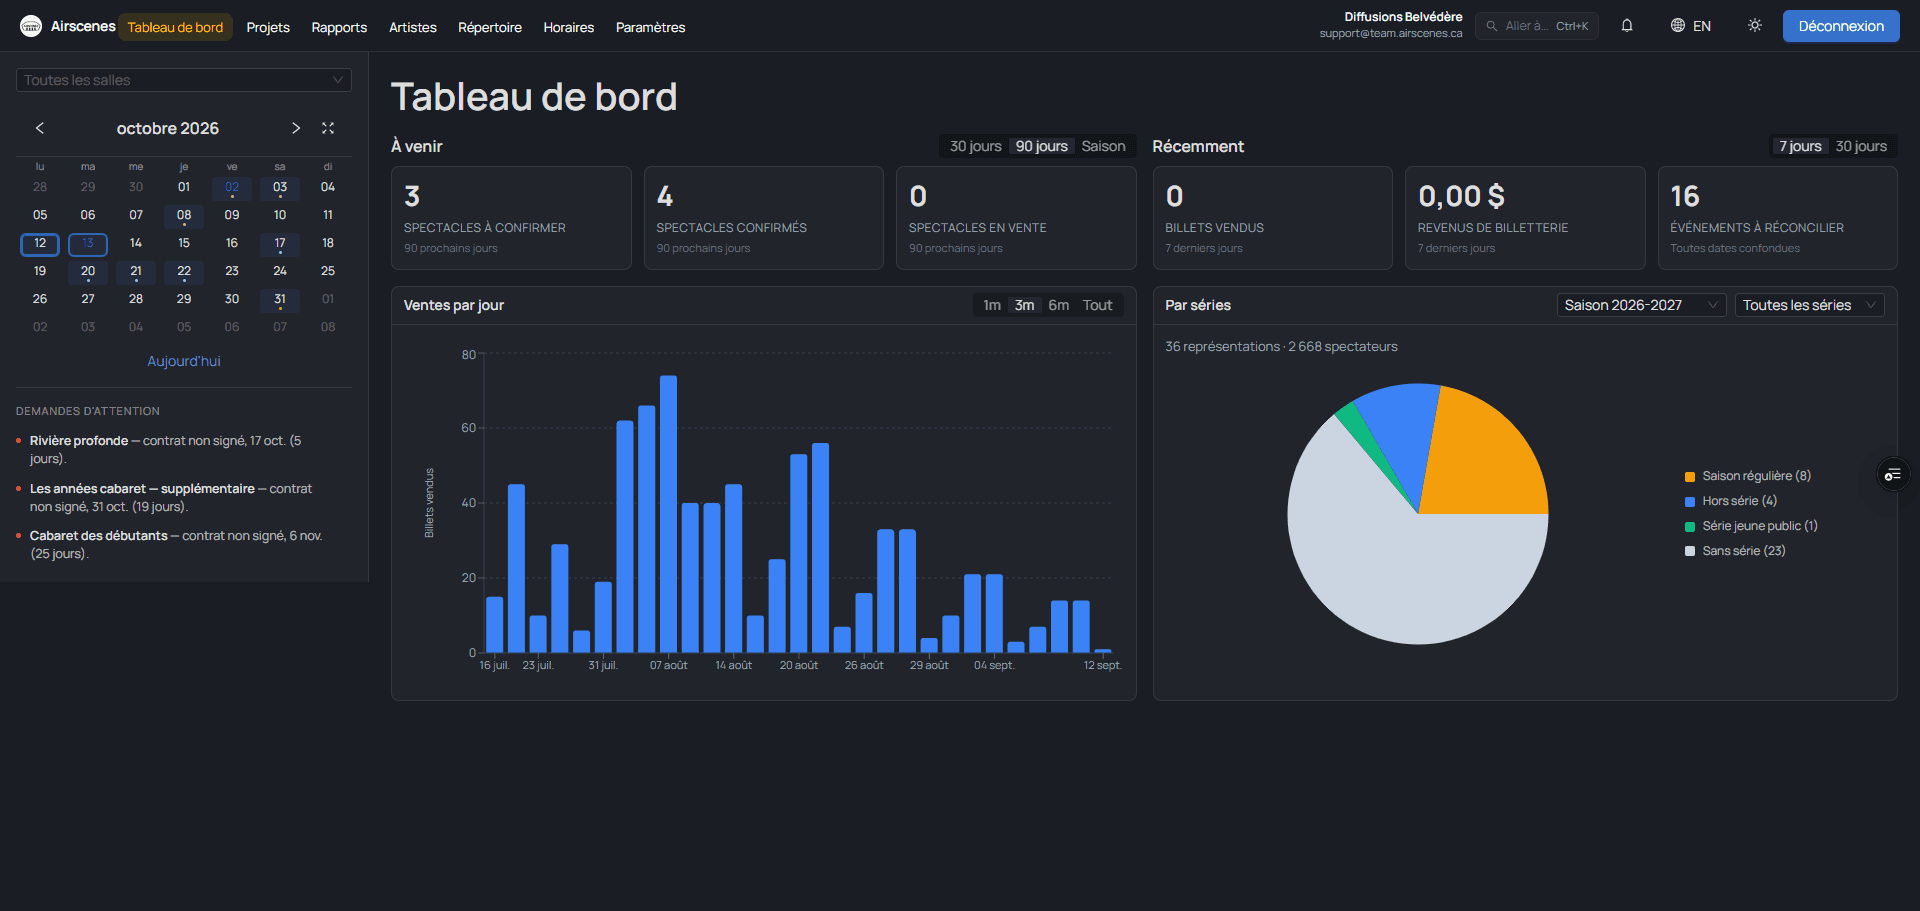The width and height of the screenshot is (1920, 911).
Task: Go to the Artistes section
Action: pos(413,27)
